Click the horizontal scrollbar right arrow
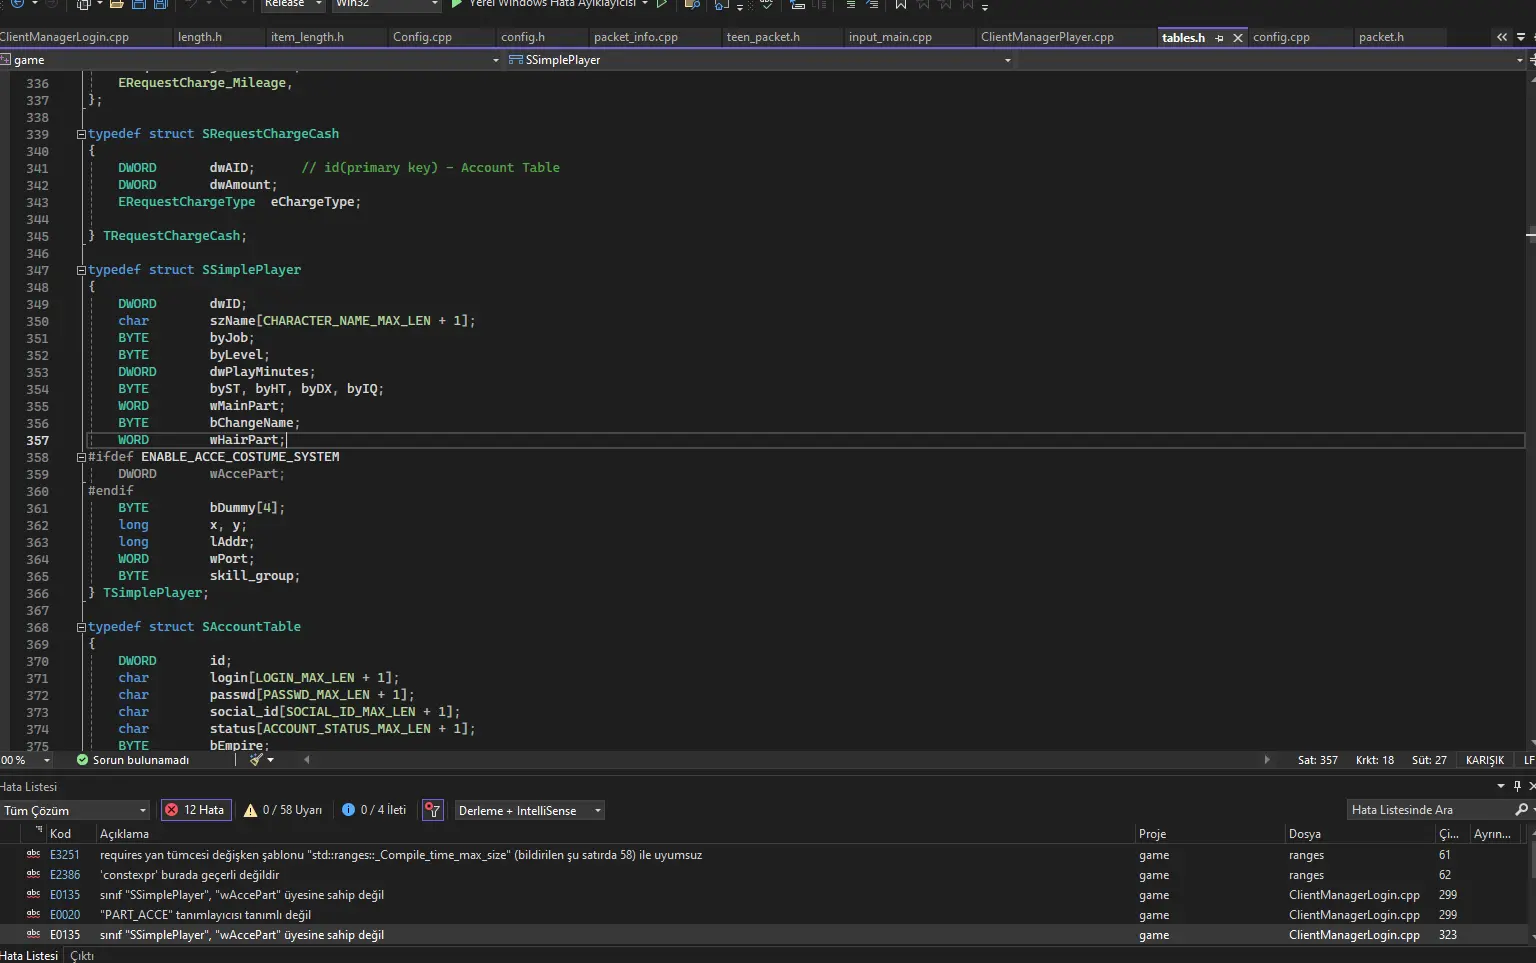Image resolution: width=1536 pixels, height=963 pixels. (x=1267, y=760)
